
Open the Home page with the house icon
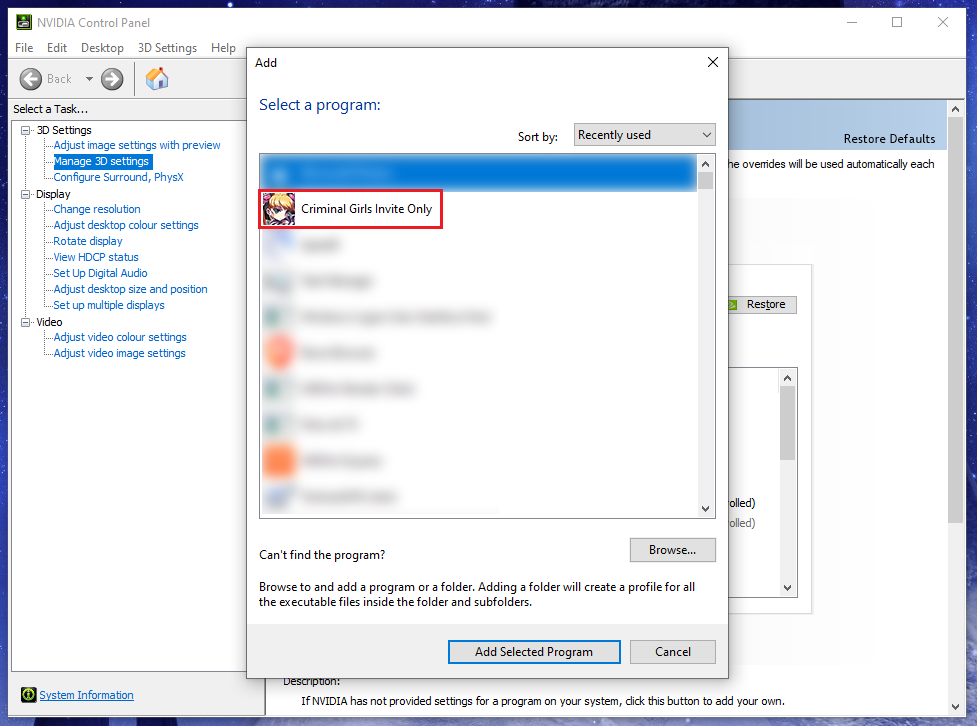tap(157, 79)
